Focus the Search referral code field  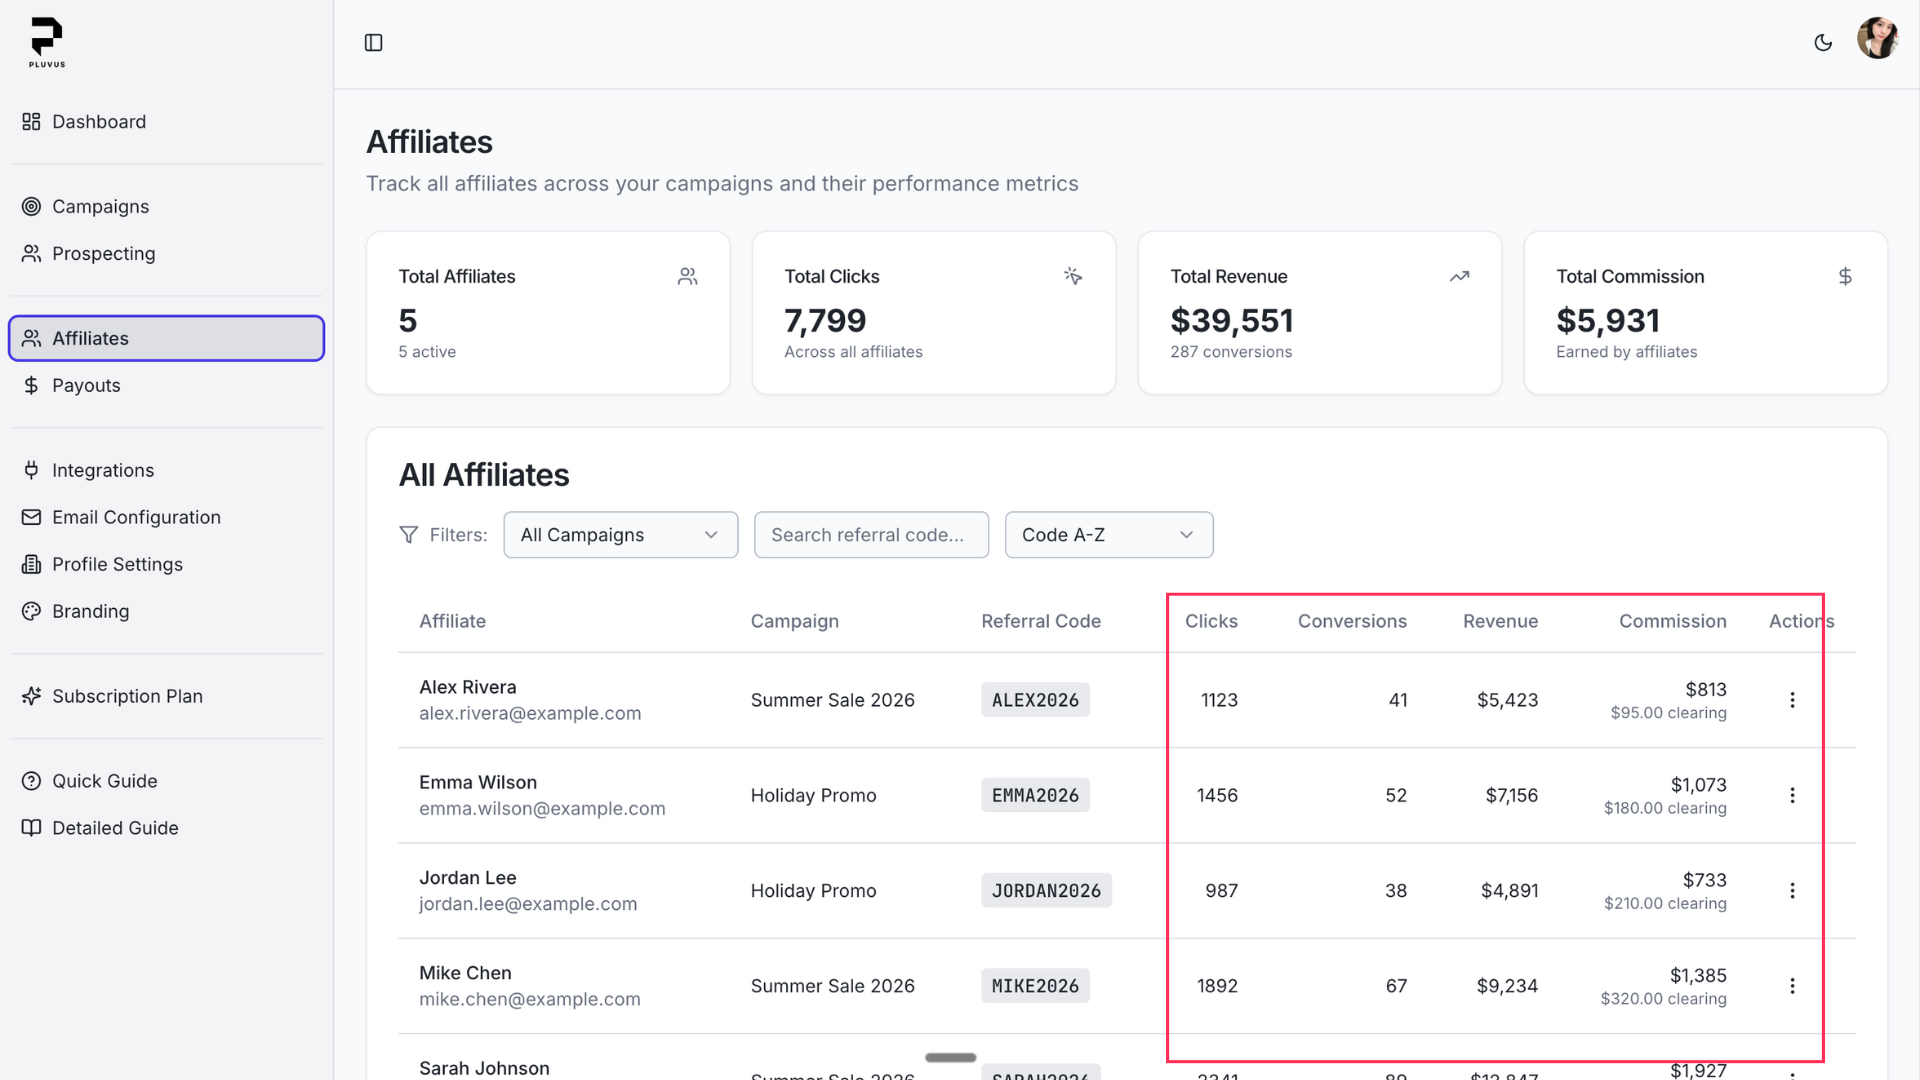click(x=871, y=536)
